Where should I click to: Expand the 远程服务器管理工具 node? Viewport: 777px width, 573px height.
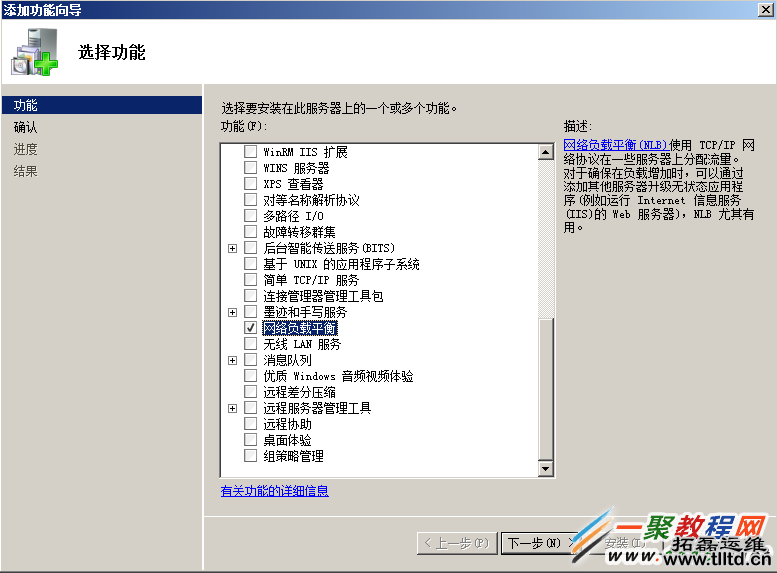[232, 408]
